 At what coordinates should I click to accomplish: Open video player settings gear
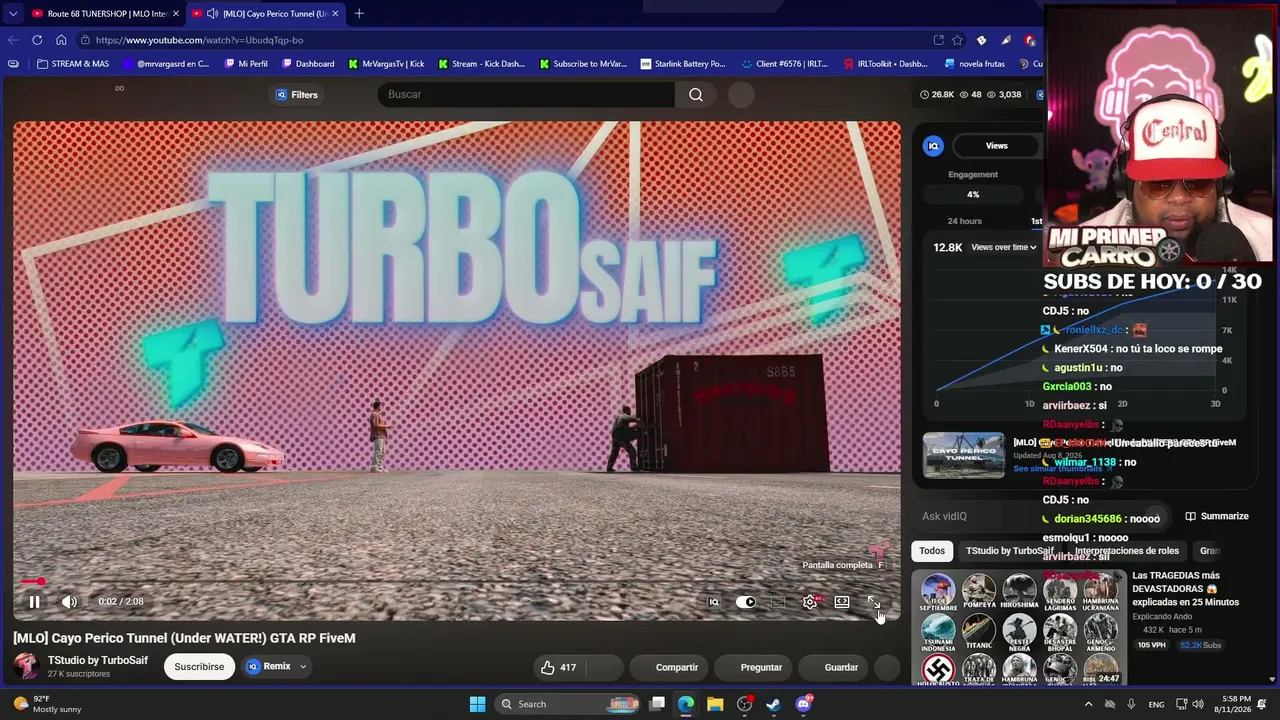[810, 602]
